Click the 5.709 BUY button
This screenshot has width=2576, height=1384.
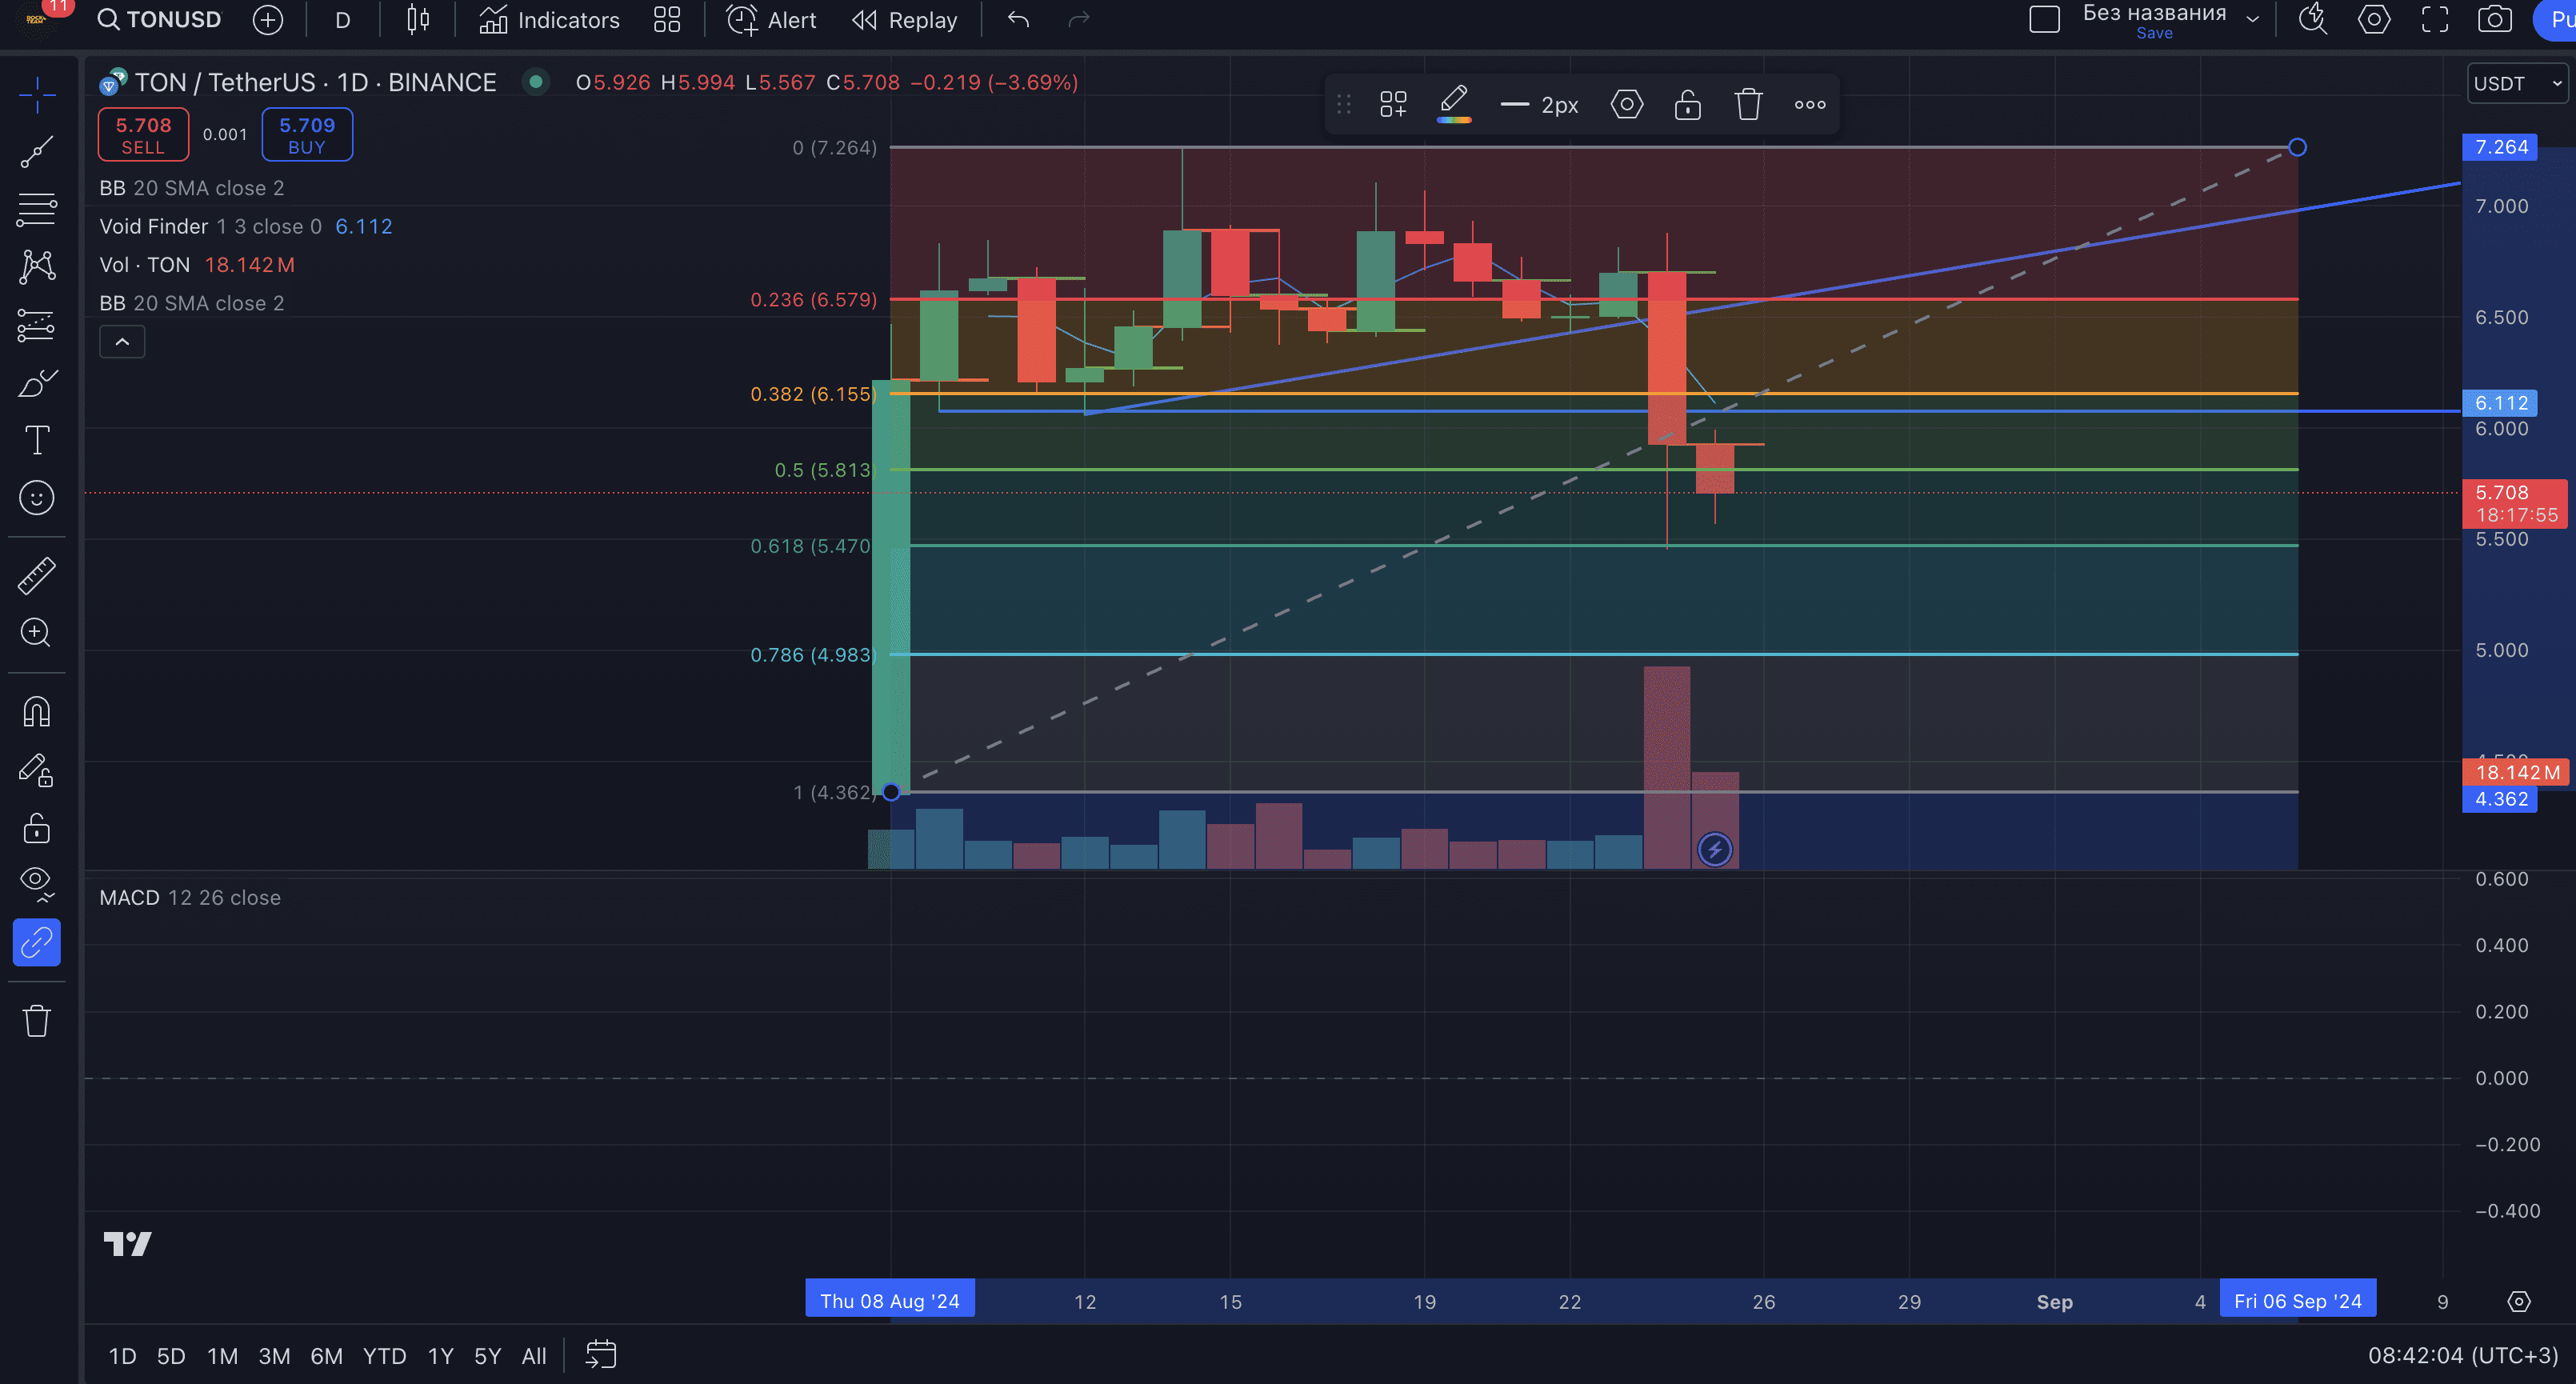click(307, 135)
